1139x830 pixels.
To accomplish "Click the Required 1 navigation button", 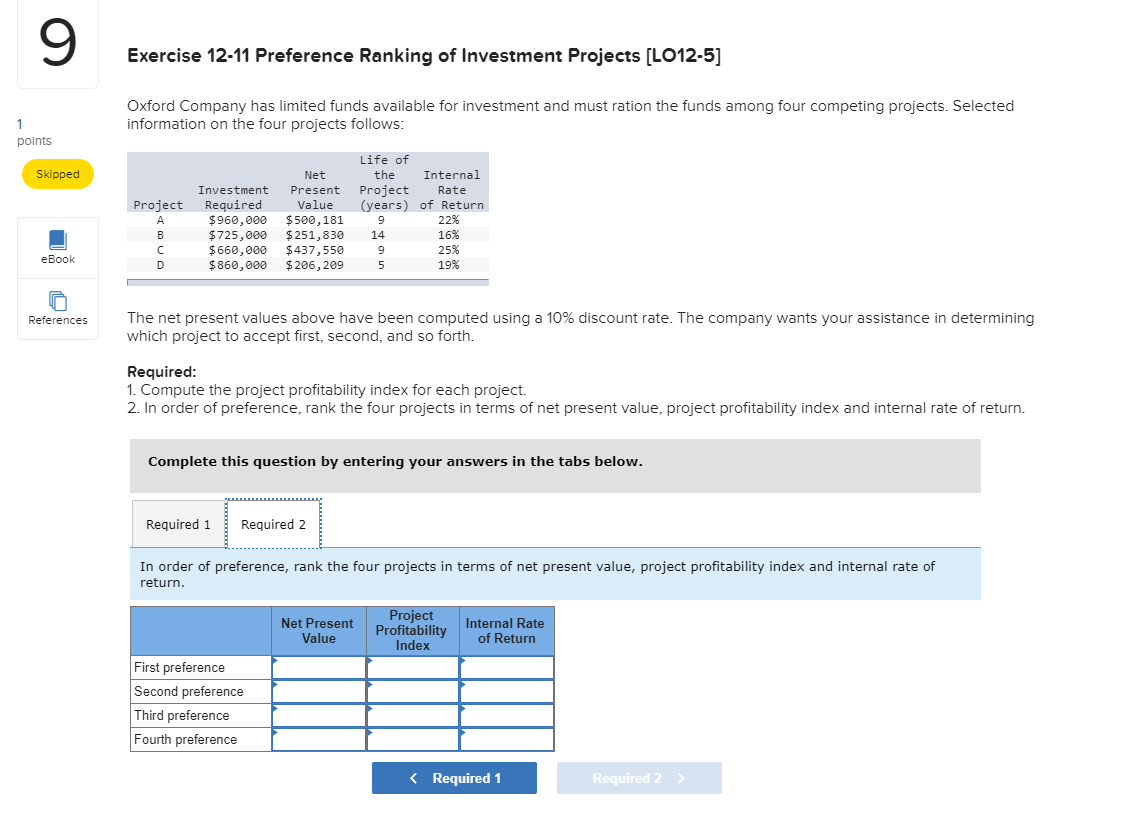I will pyautogui.click(x=454, y=777).
